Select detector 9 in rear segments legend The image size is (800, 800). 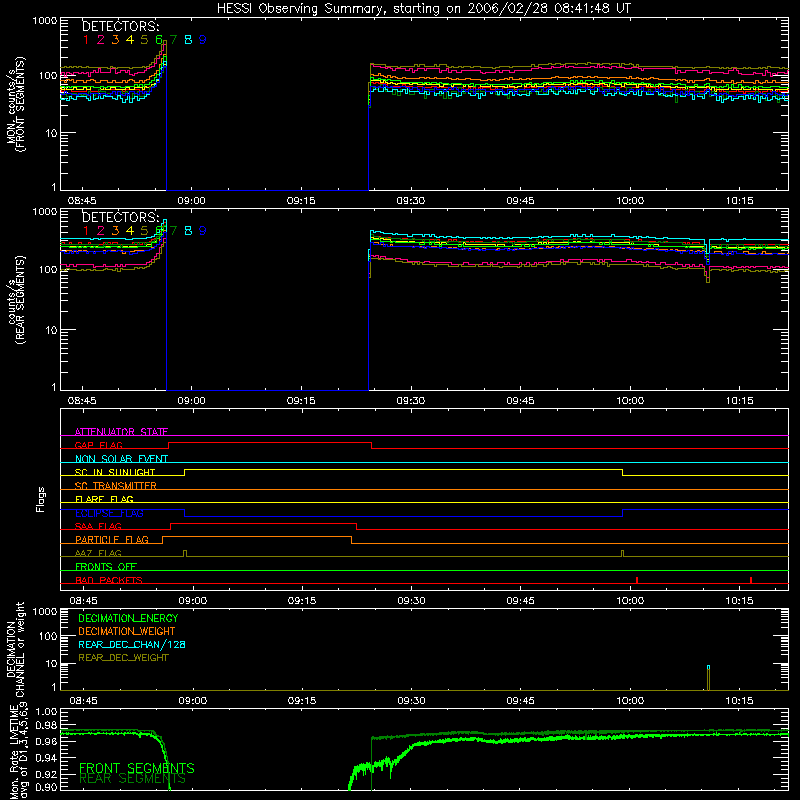(x=203, y=231)
